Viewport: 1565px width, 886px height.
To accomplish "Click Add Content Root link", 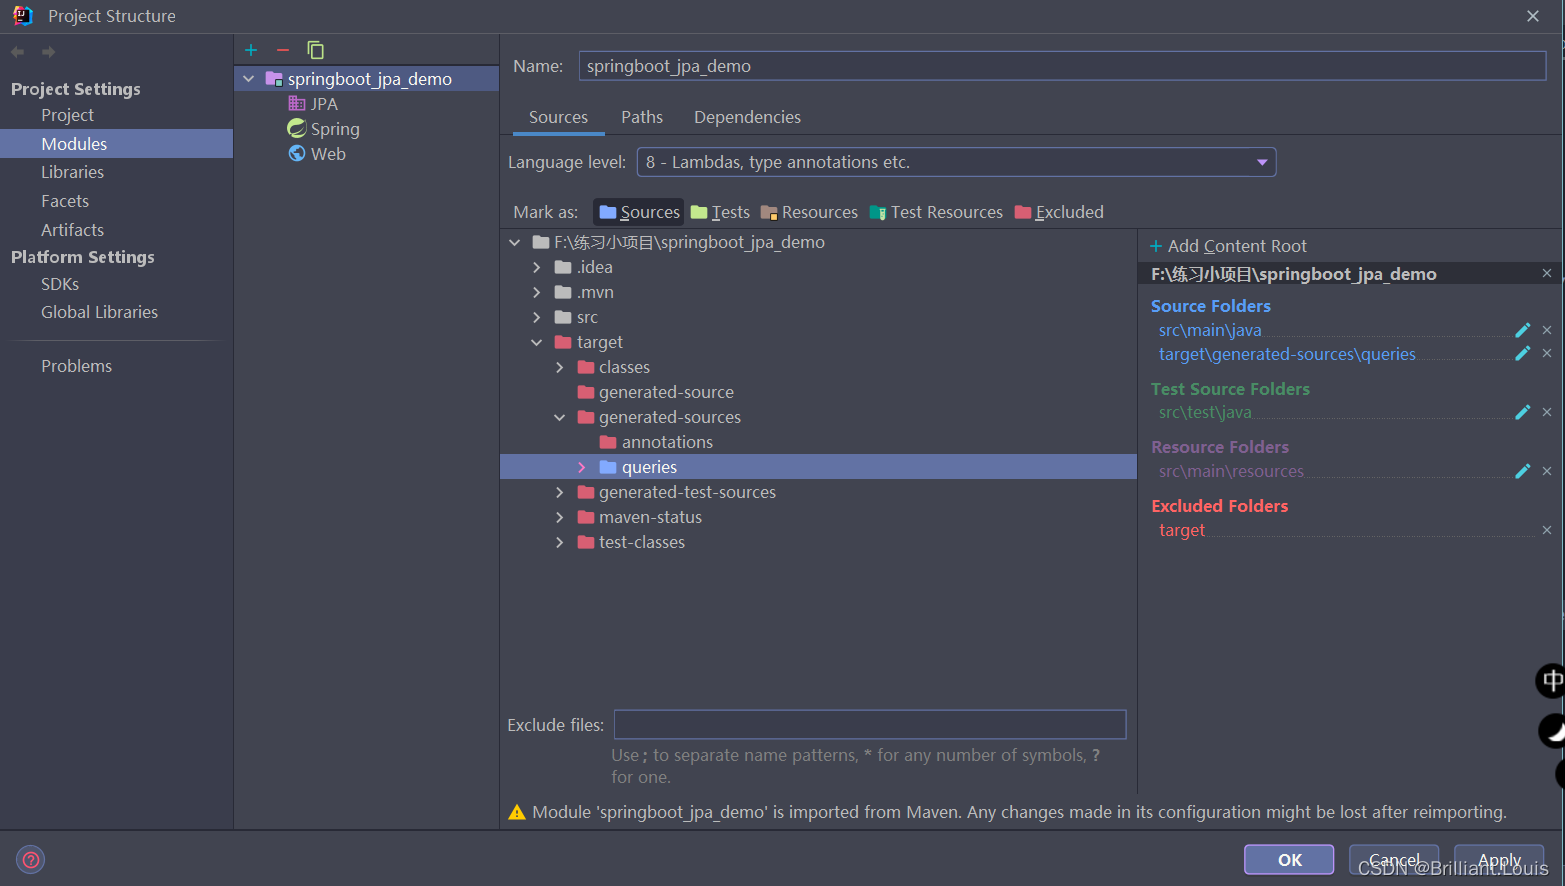I will point(1228,246).
